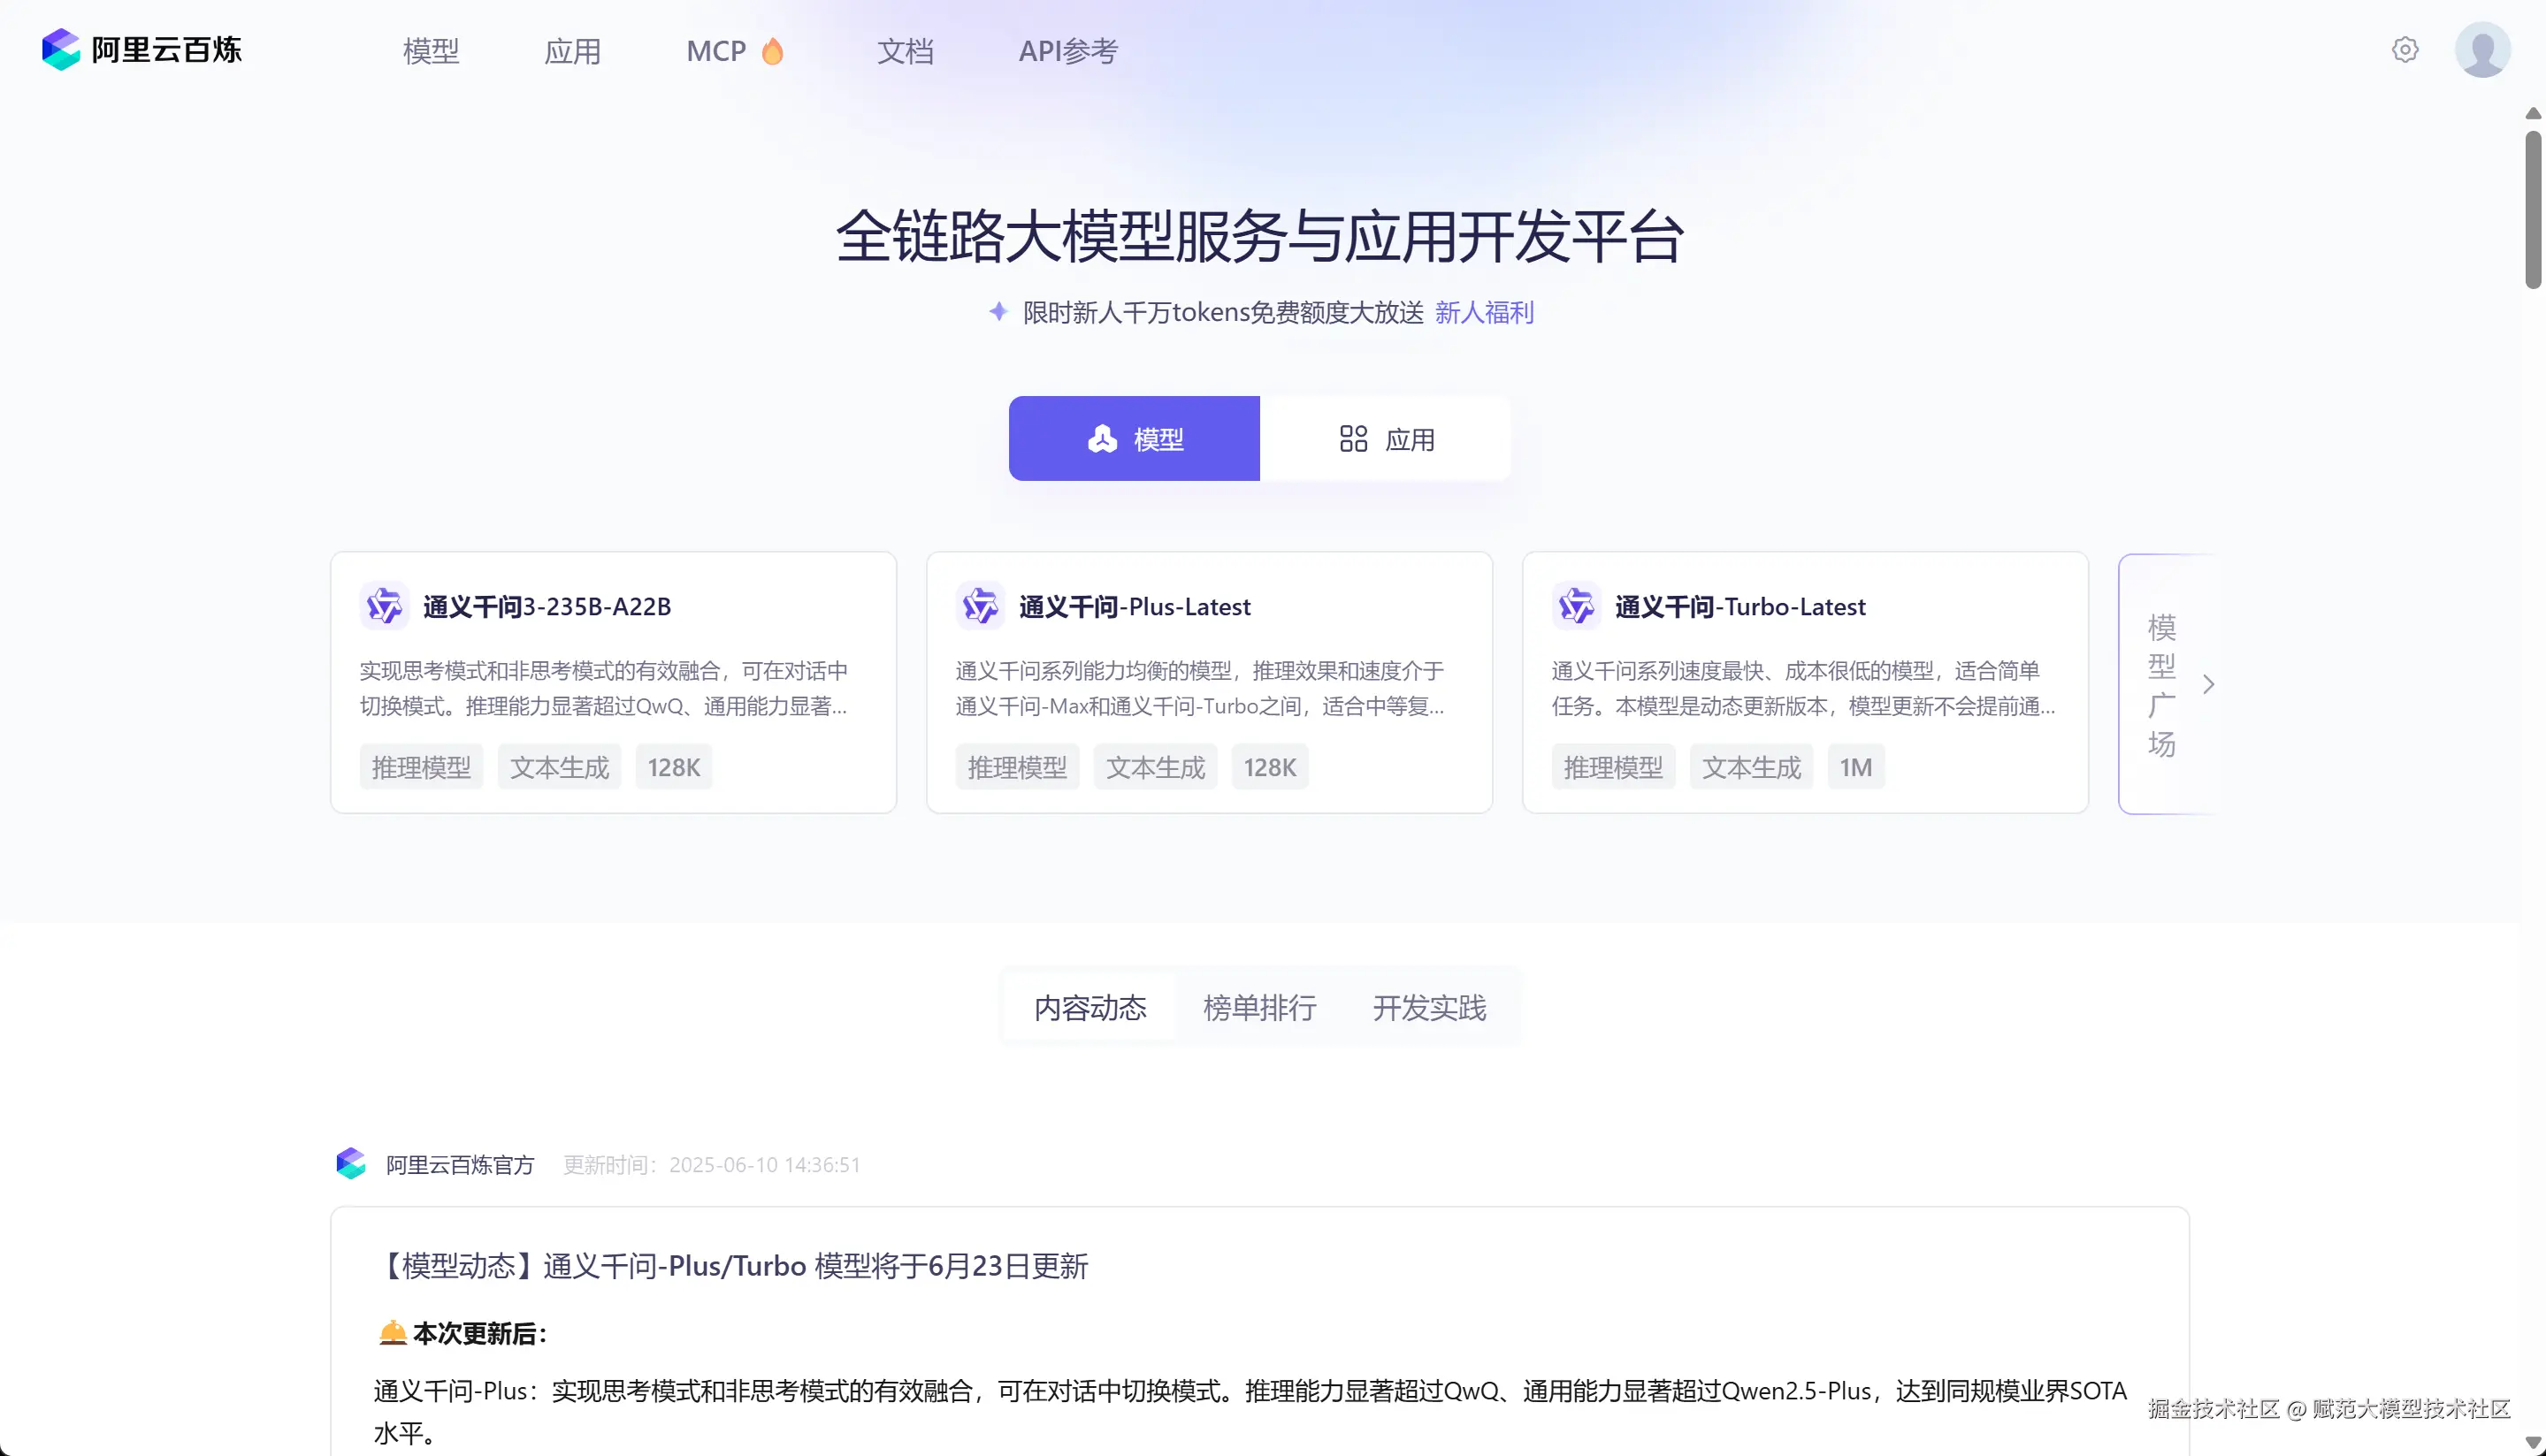Click the 阿里云百炼官方 author icon

351,1164
